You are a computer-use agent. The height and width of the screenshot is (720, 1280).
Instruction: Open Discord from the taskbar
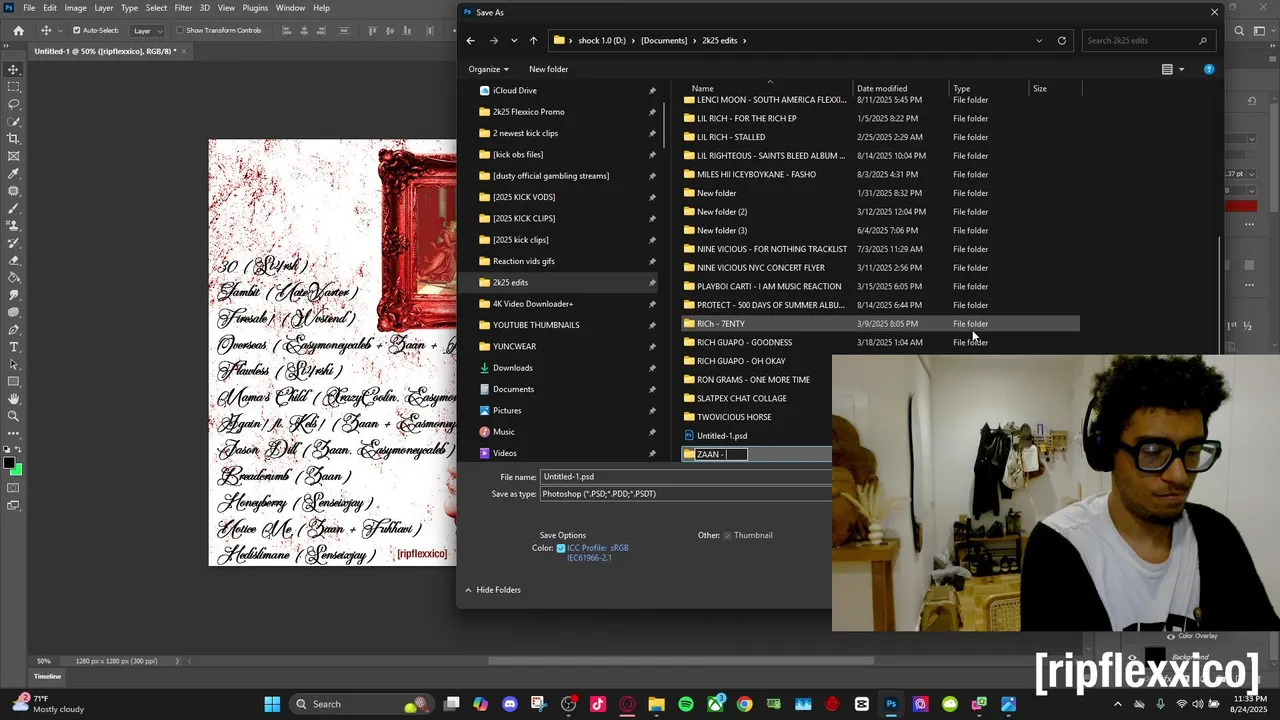510,704
